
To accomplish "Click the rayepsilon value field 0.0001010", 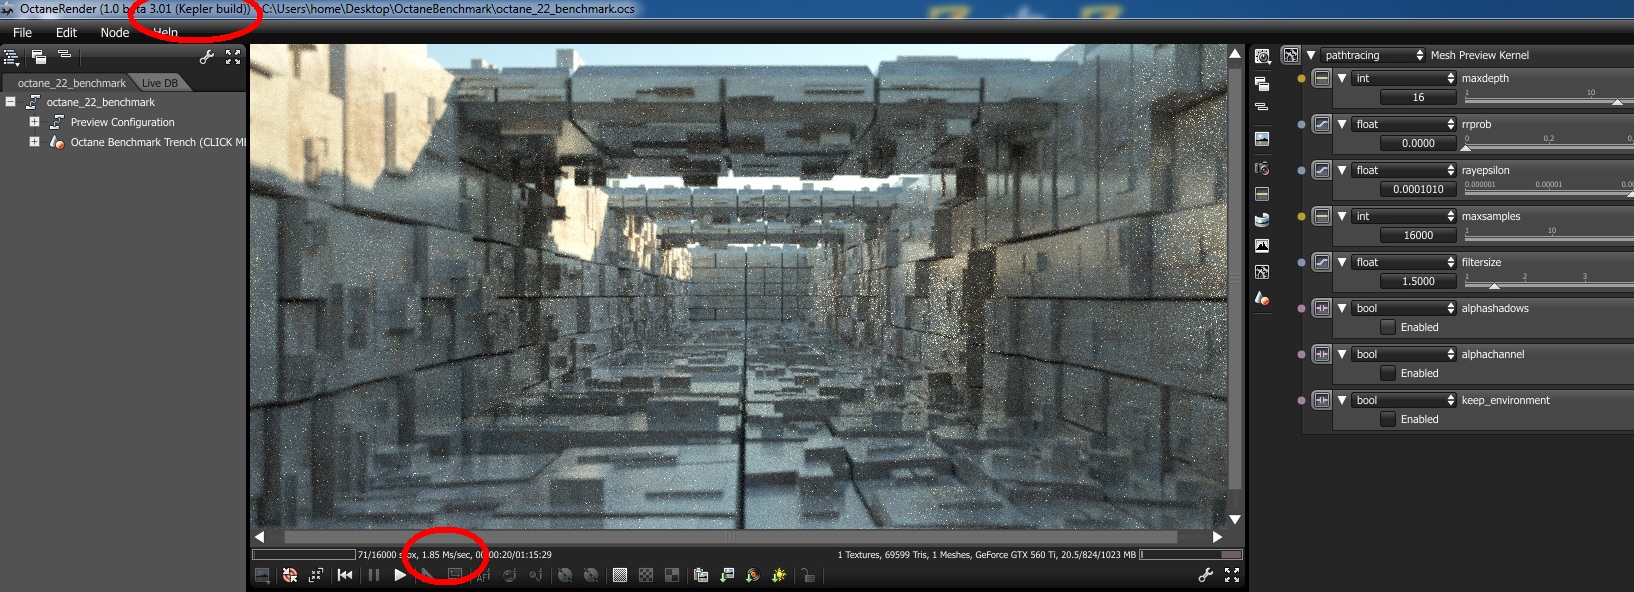I will click(x=1418, y=189).
